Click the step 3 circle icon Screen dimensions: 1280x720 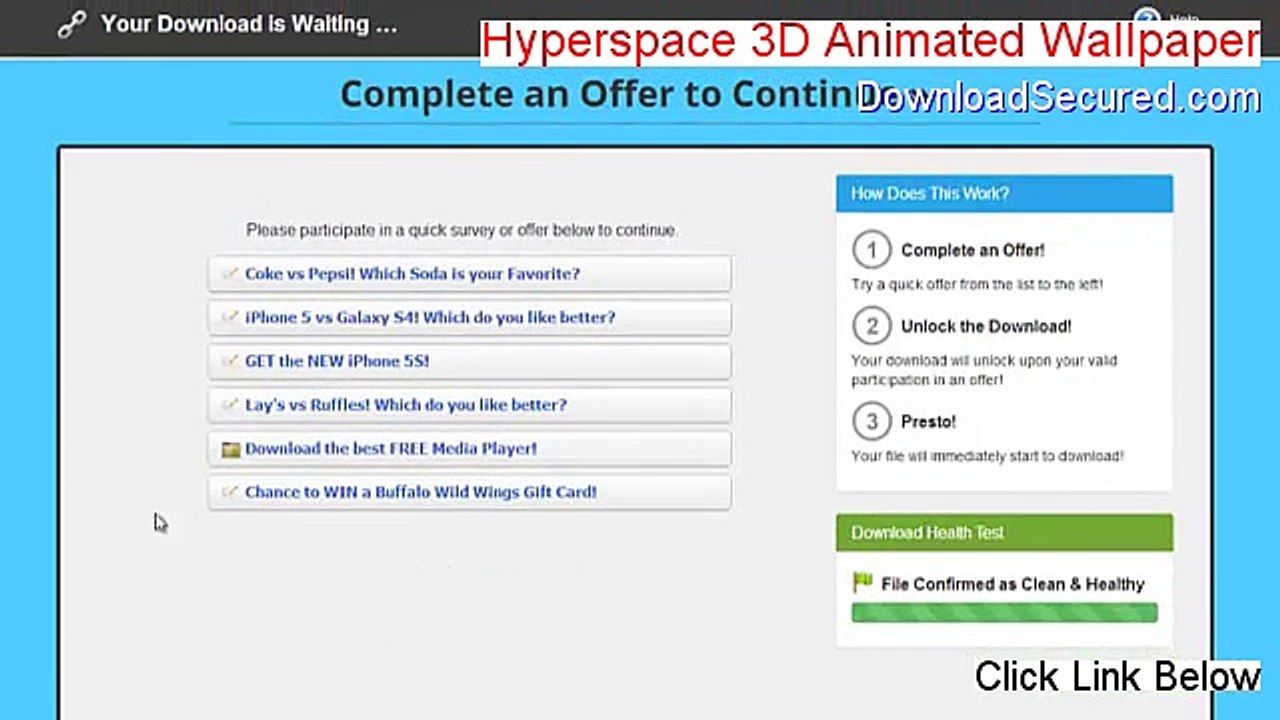(871, 422)
